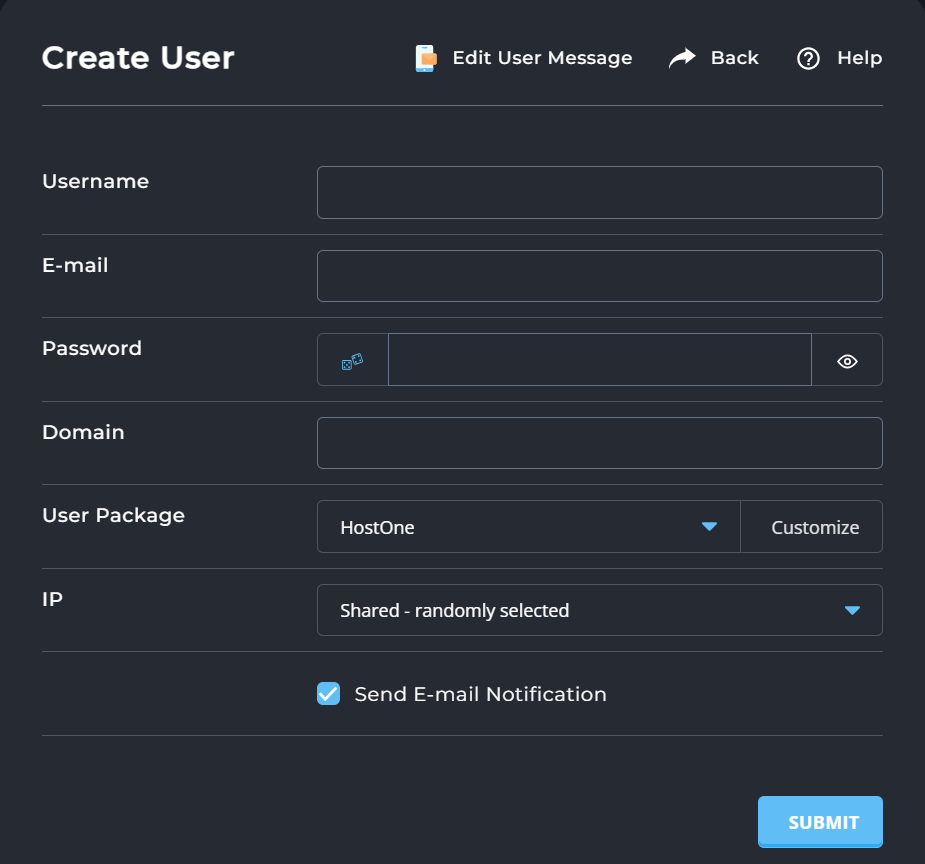Click the blue arrow in the IP selector
This screenshot has width=925, height=864.
[852, 610]
